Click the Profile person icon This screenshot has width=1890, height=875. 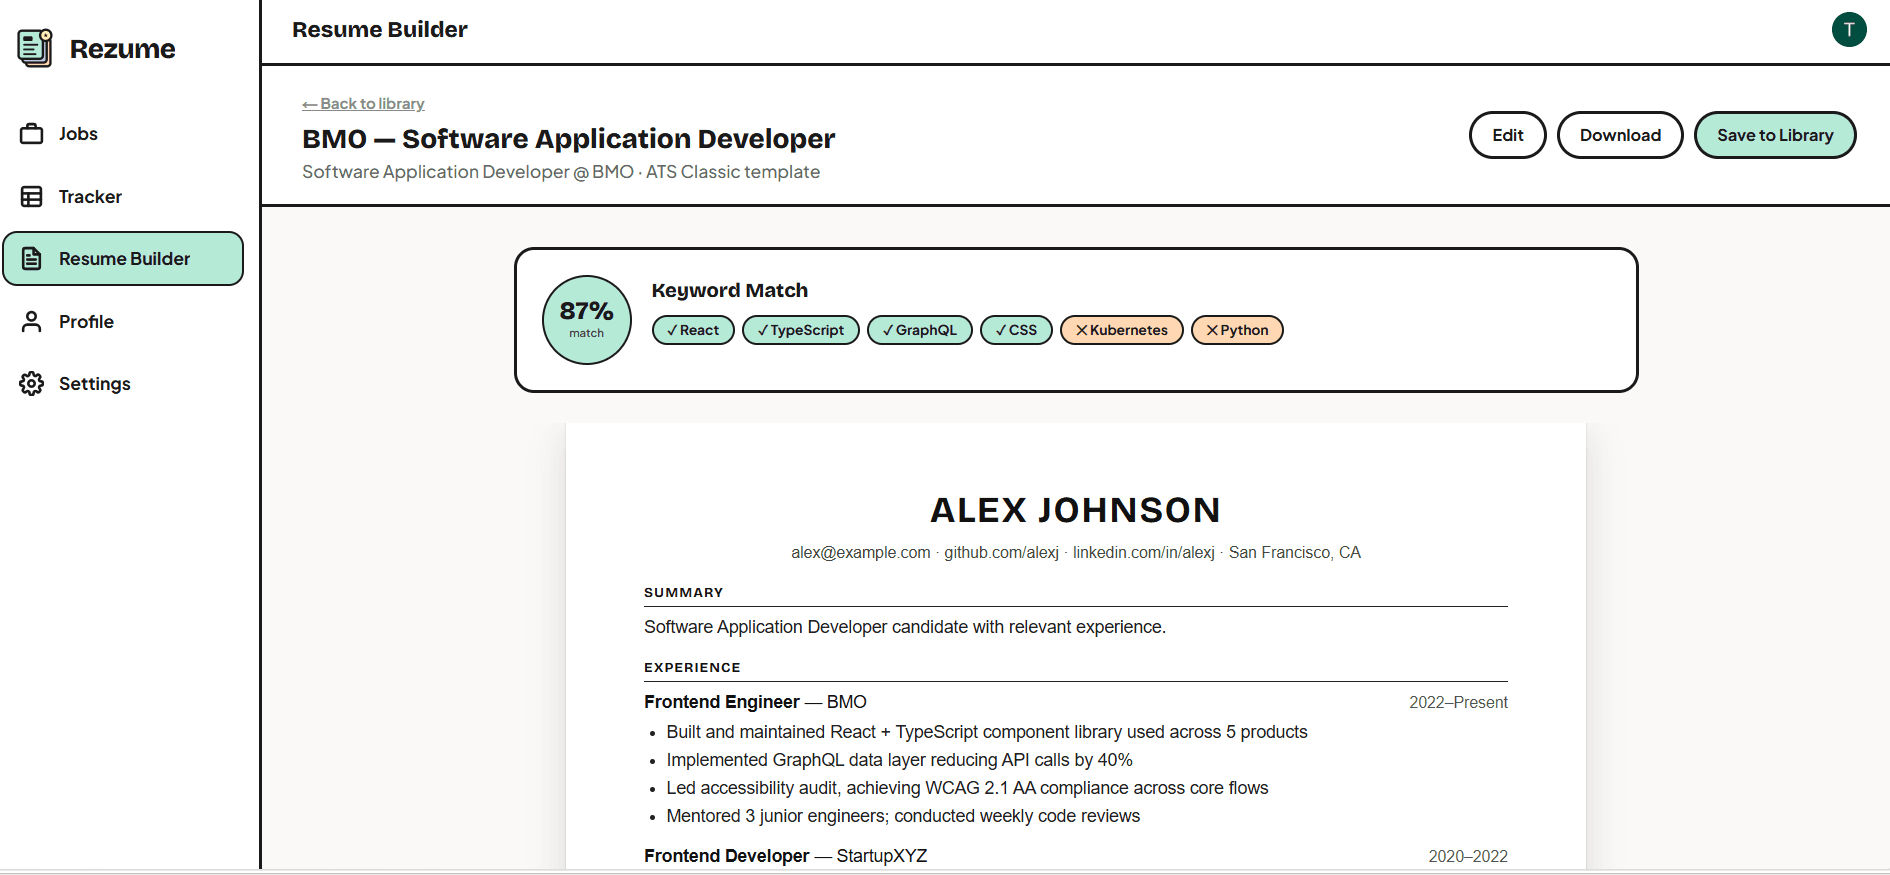pyautogui.click(x=32, y=322)
